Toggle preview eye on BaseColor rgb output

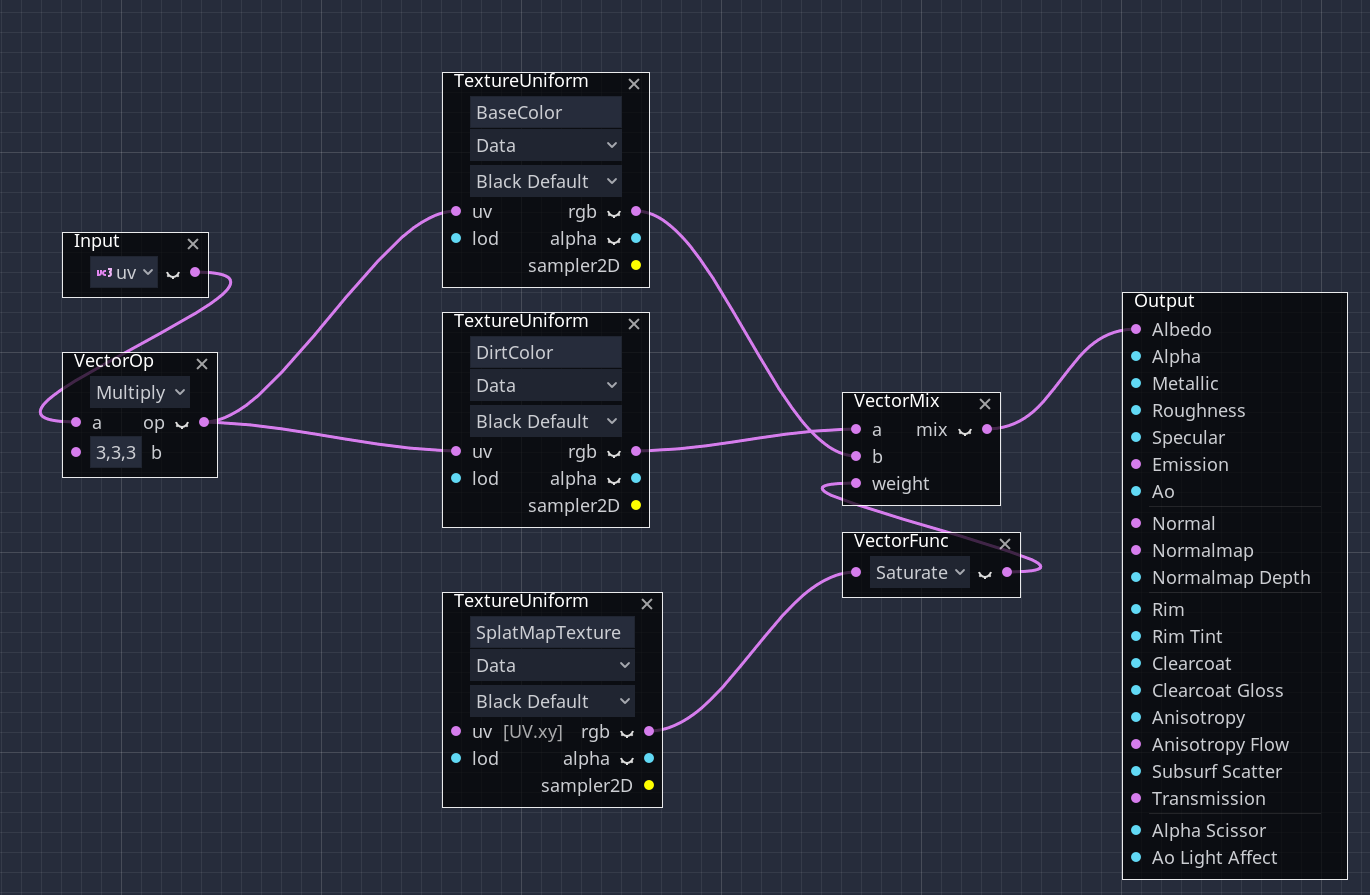pos(613,213)
